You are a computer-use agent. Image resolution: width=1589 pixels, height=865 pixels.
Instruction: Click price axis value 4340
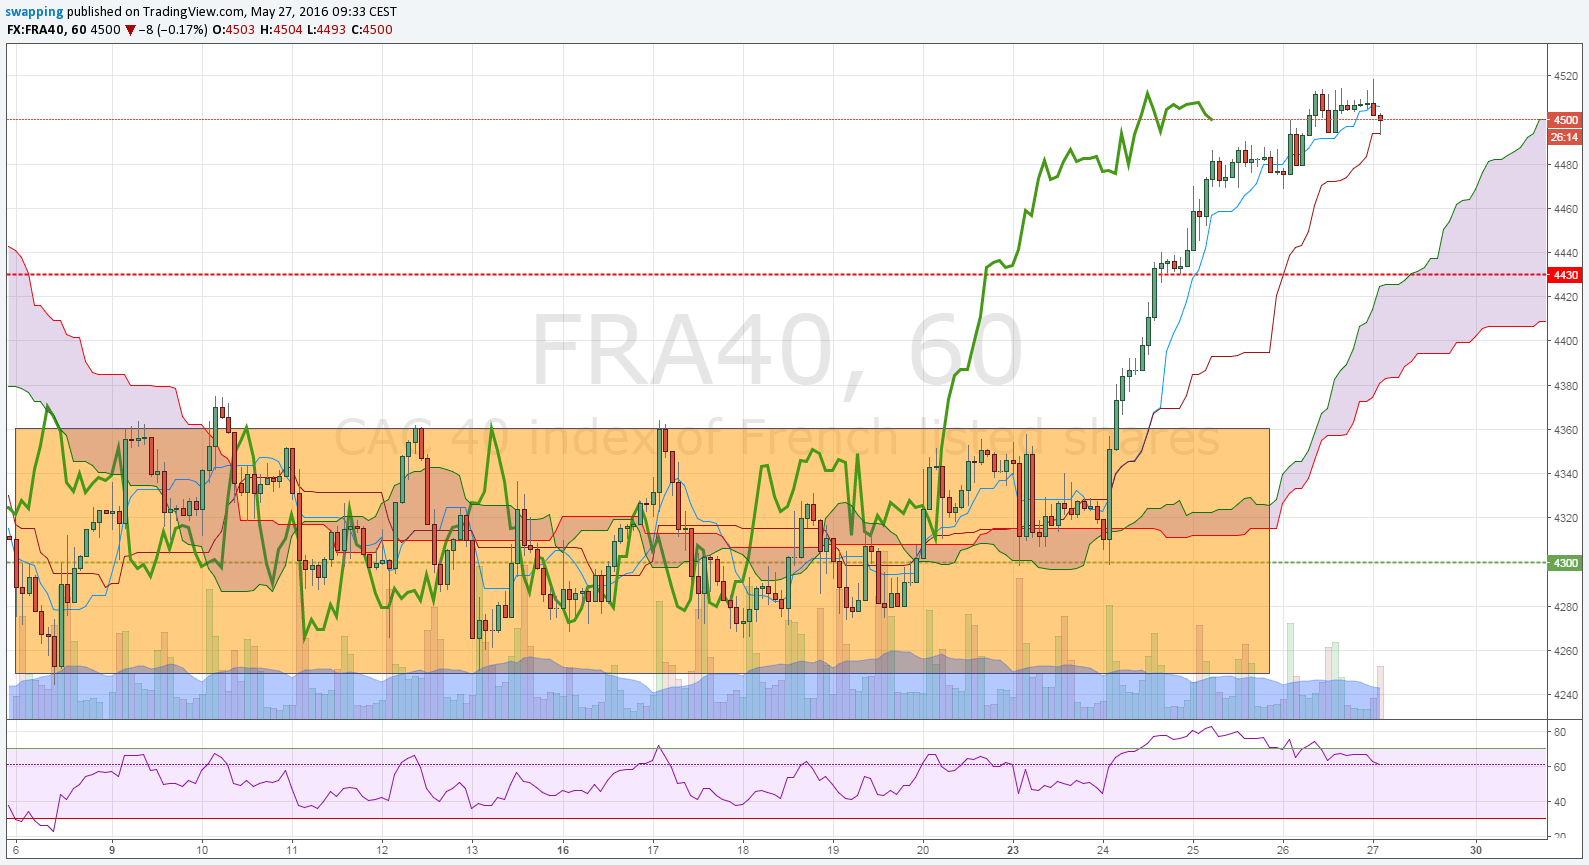tap(1565, 474)
